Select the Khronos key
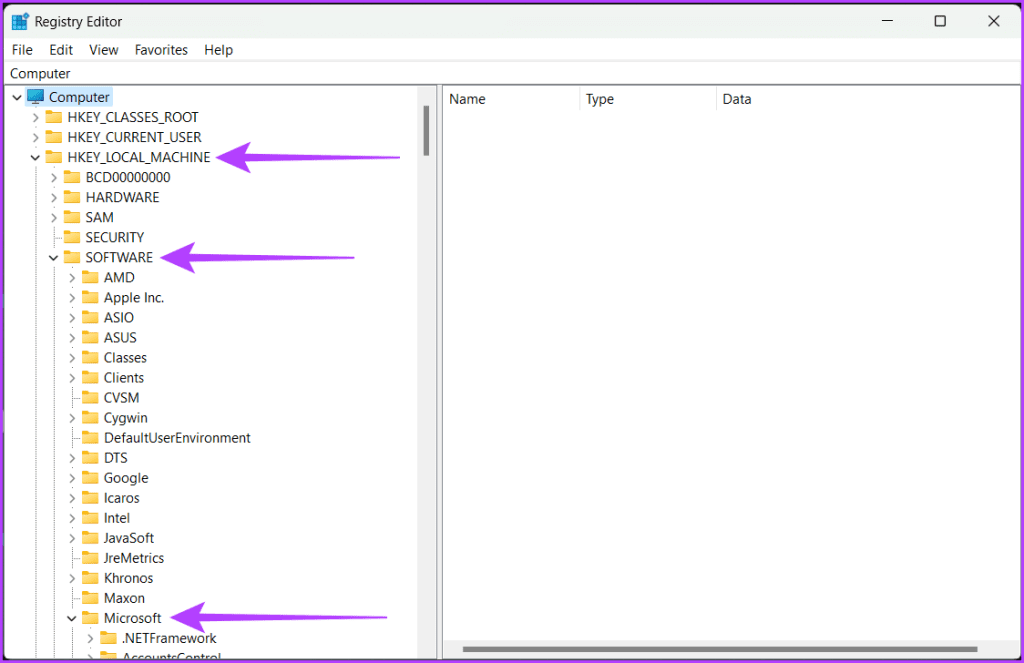 point(128,578)
